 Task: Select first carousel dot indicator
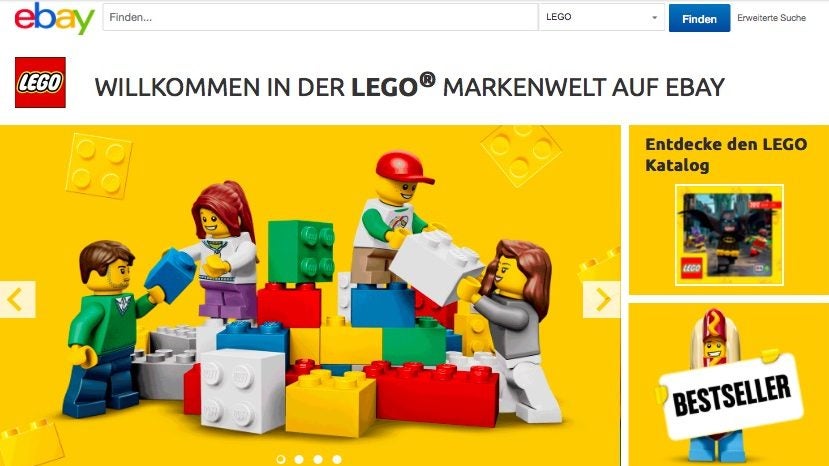tap(281, 459)
